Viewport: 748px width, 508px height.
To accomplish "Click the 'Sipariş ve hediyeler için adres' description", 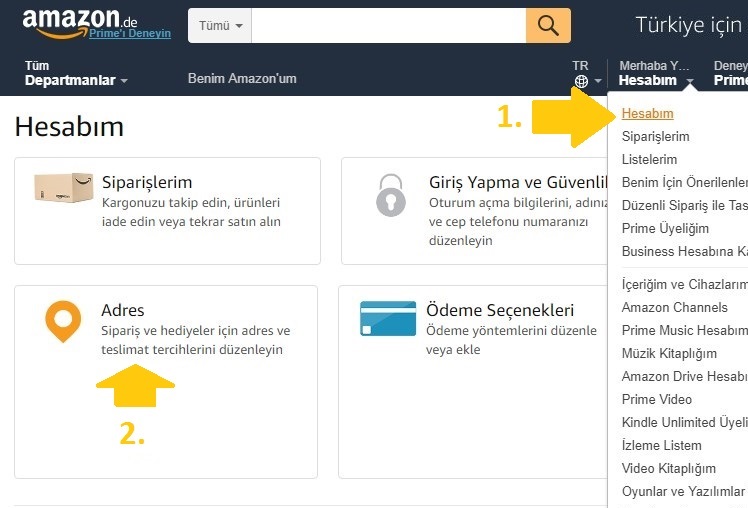I will coord(196,340).
